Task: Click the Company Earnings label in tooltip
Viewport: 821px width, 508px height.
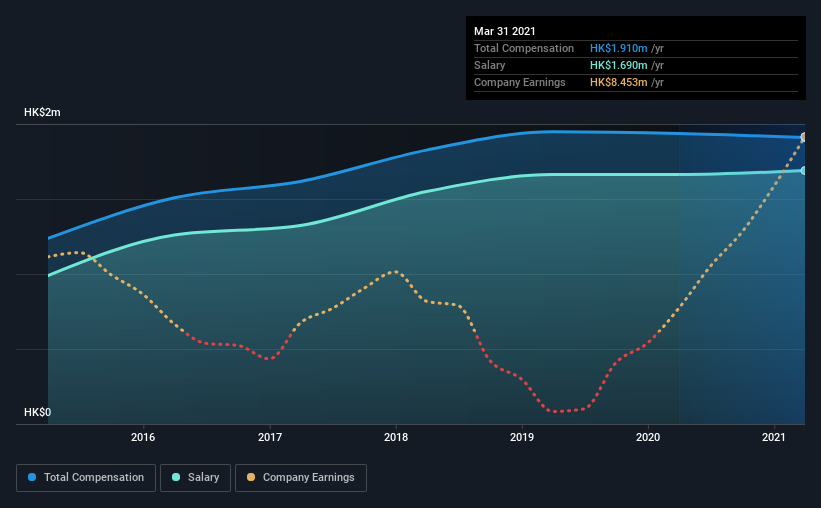Action: (x=520, y=82)
